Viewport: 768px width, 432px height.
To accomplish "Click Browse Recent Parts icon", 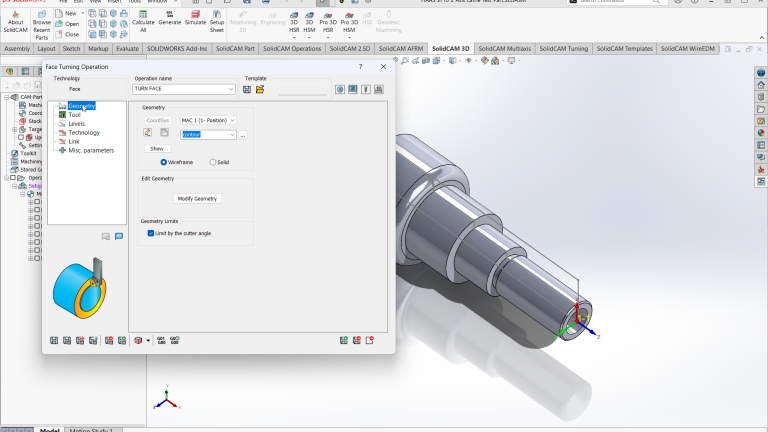I will point(42,25).
